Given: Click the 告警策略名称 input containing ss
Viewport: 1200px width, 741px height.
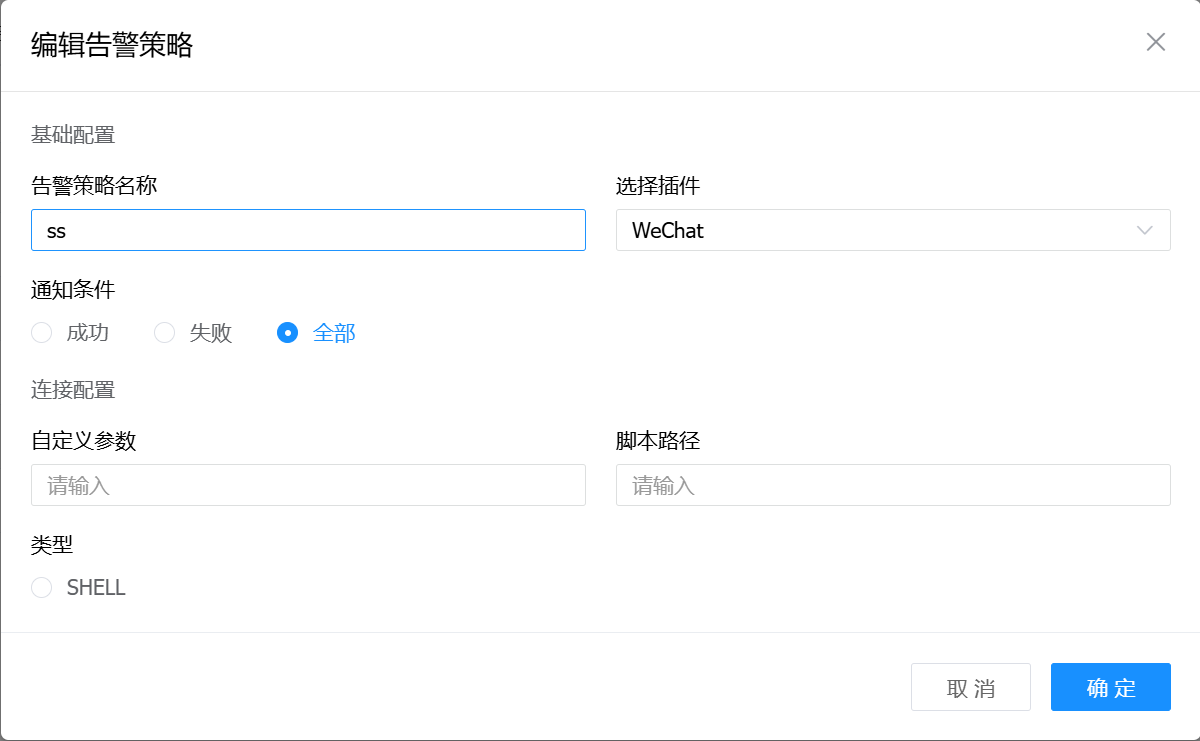Looking at the screenshot, I should tap(308, 230).
